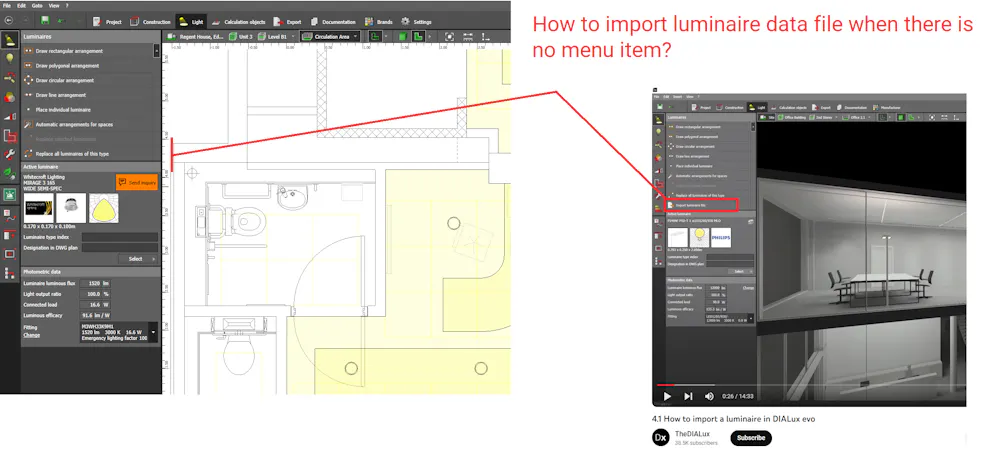1000x464 pixels.
Task: Open the View menu
Action: pyautogui.click(x=54, y=5)
